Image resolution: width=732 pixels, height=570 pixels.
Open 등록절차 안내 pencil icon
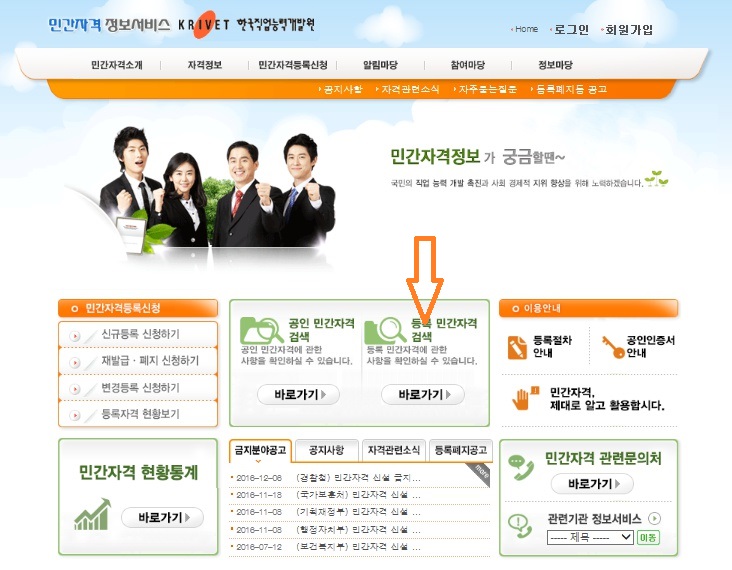(517, 347)
